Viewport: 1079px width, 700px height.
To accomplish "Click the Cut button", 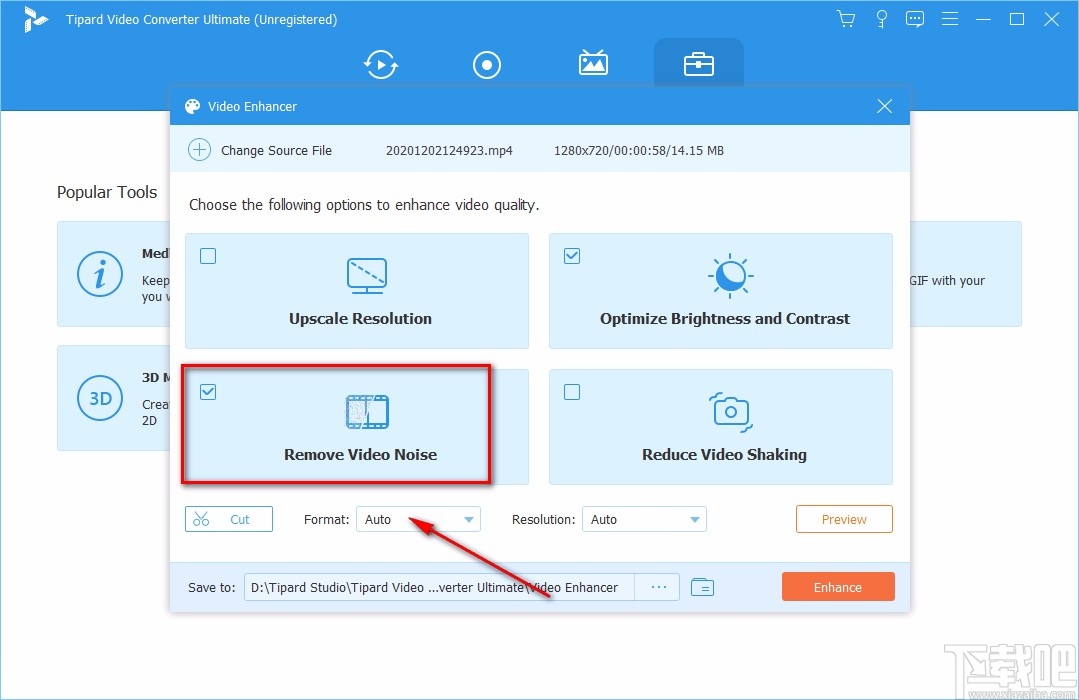I will click(x=228, y=519).
